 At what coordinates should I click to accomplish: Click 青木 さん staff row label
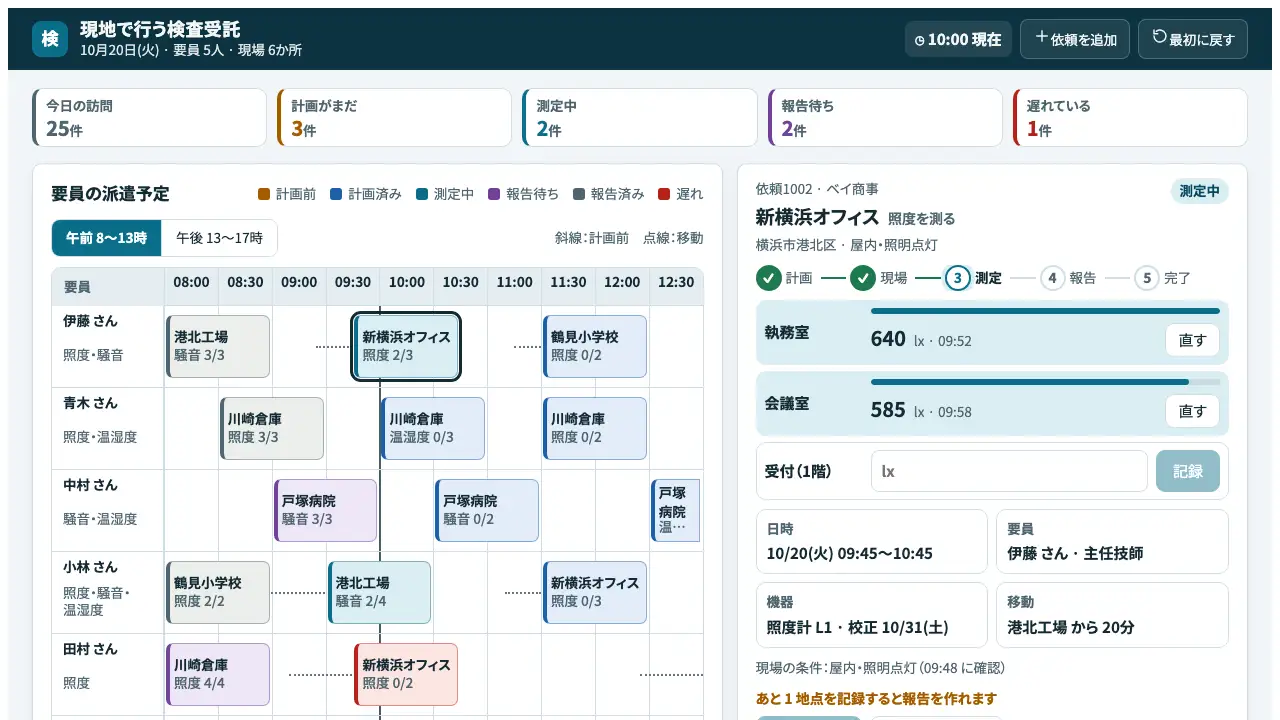[x=90, y=403]
